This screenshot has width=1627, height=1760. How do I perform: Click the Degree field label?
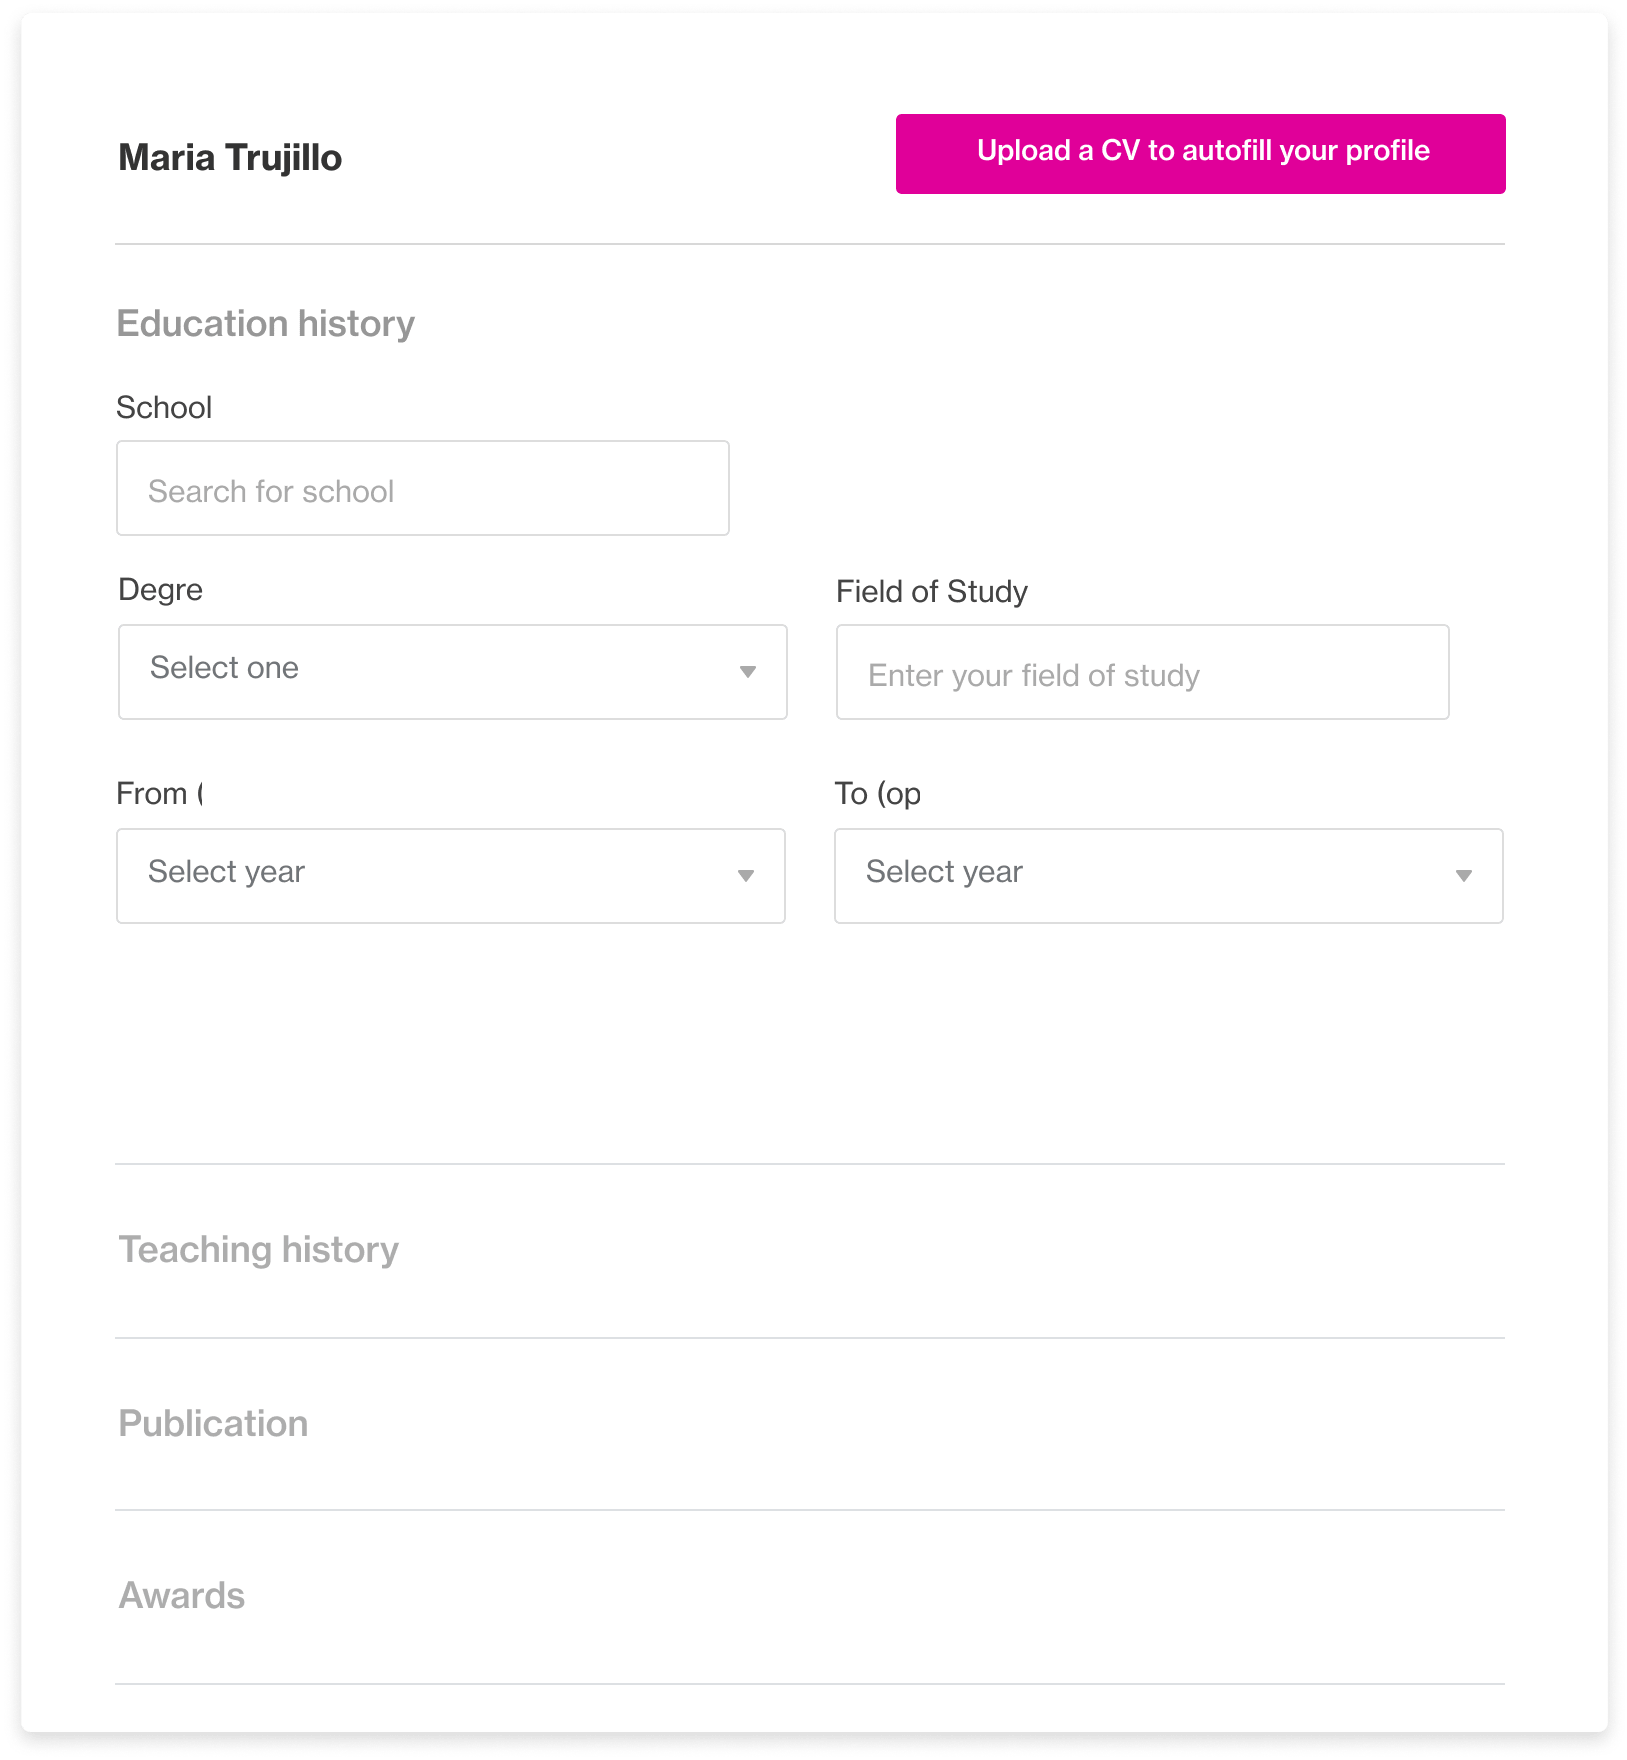(160, 590)
